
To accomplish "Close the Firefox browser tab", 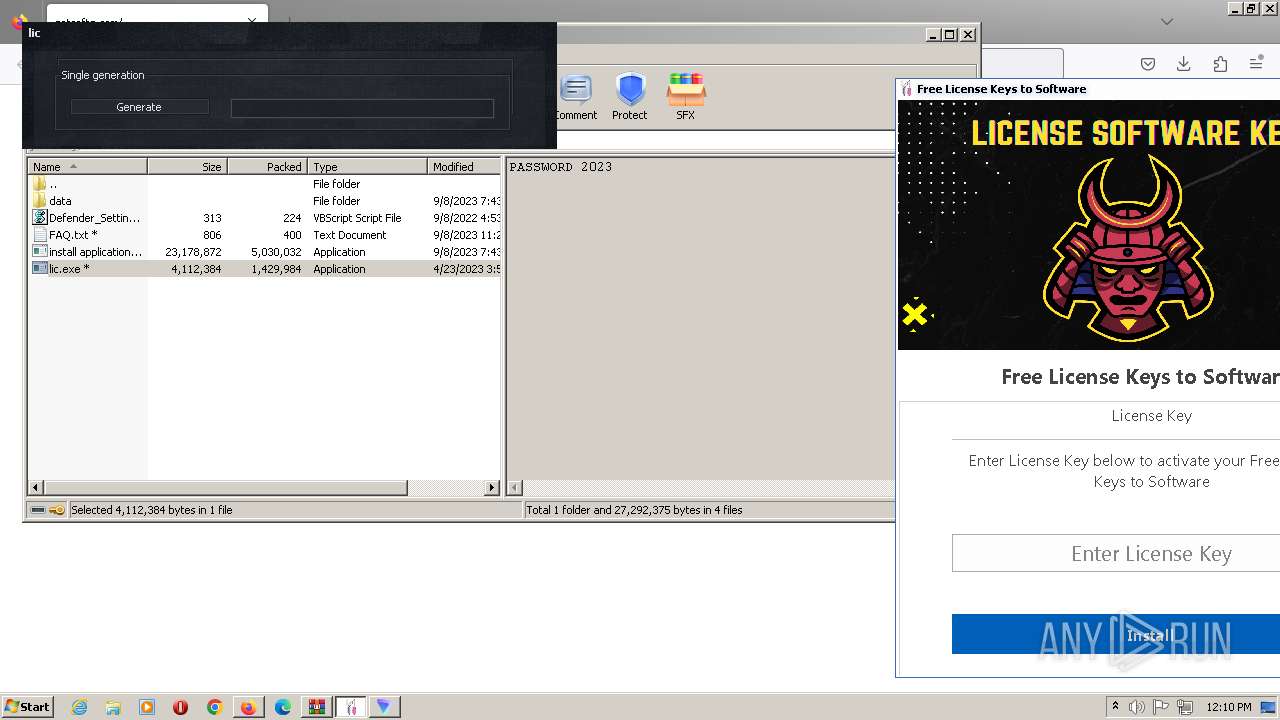I will (x=252, y=20).
